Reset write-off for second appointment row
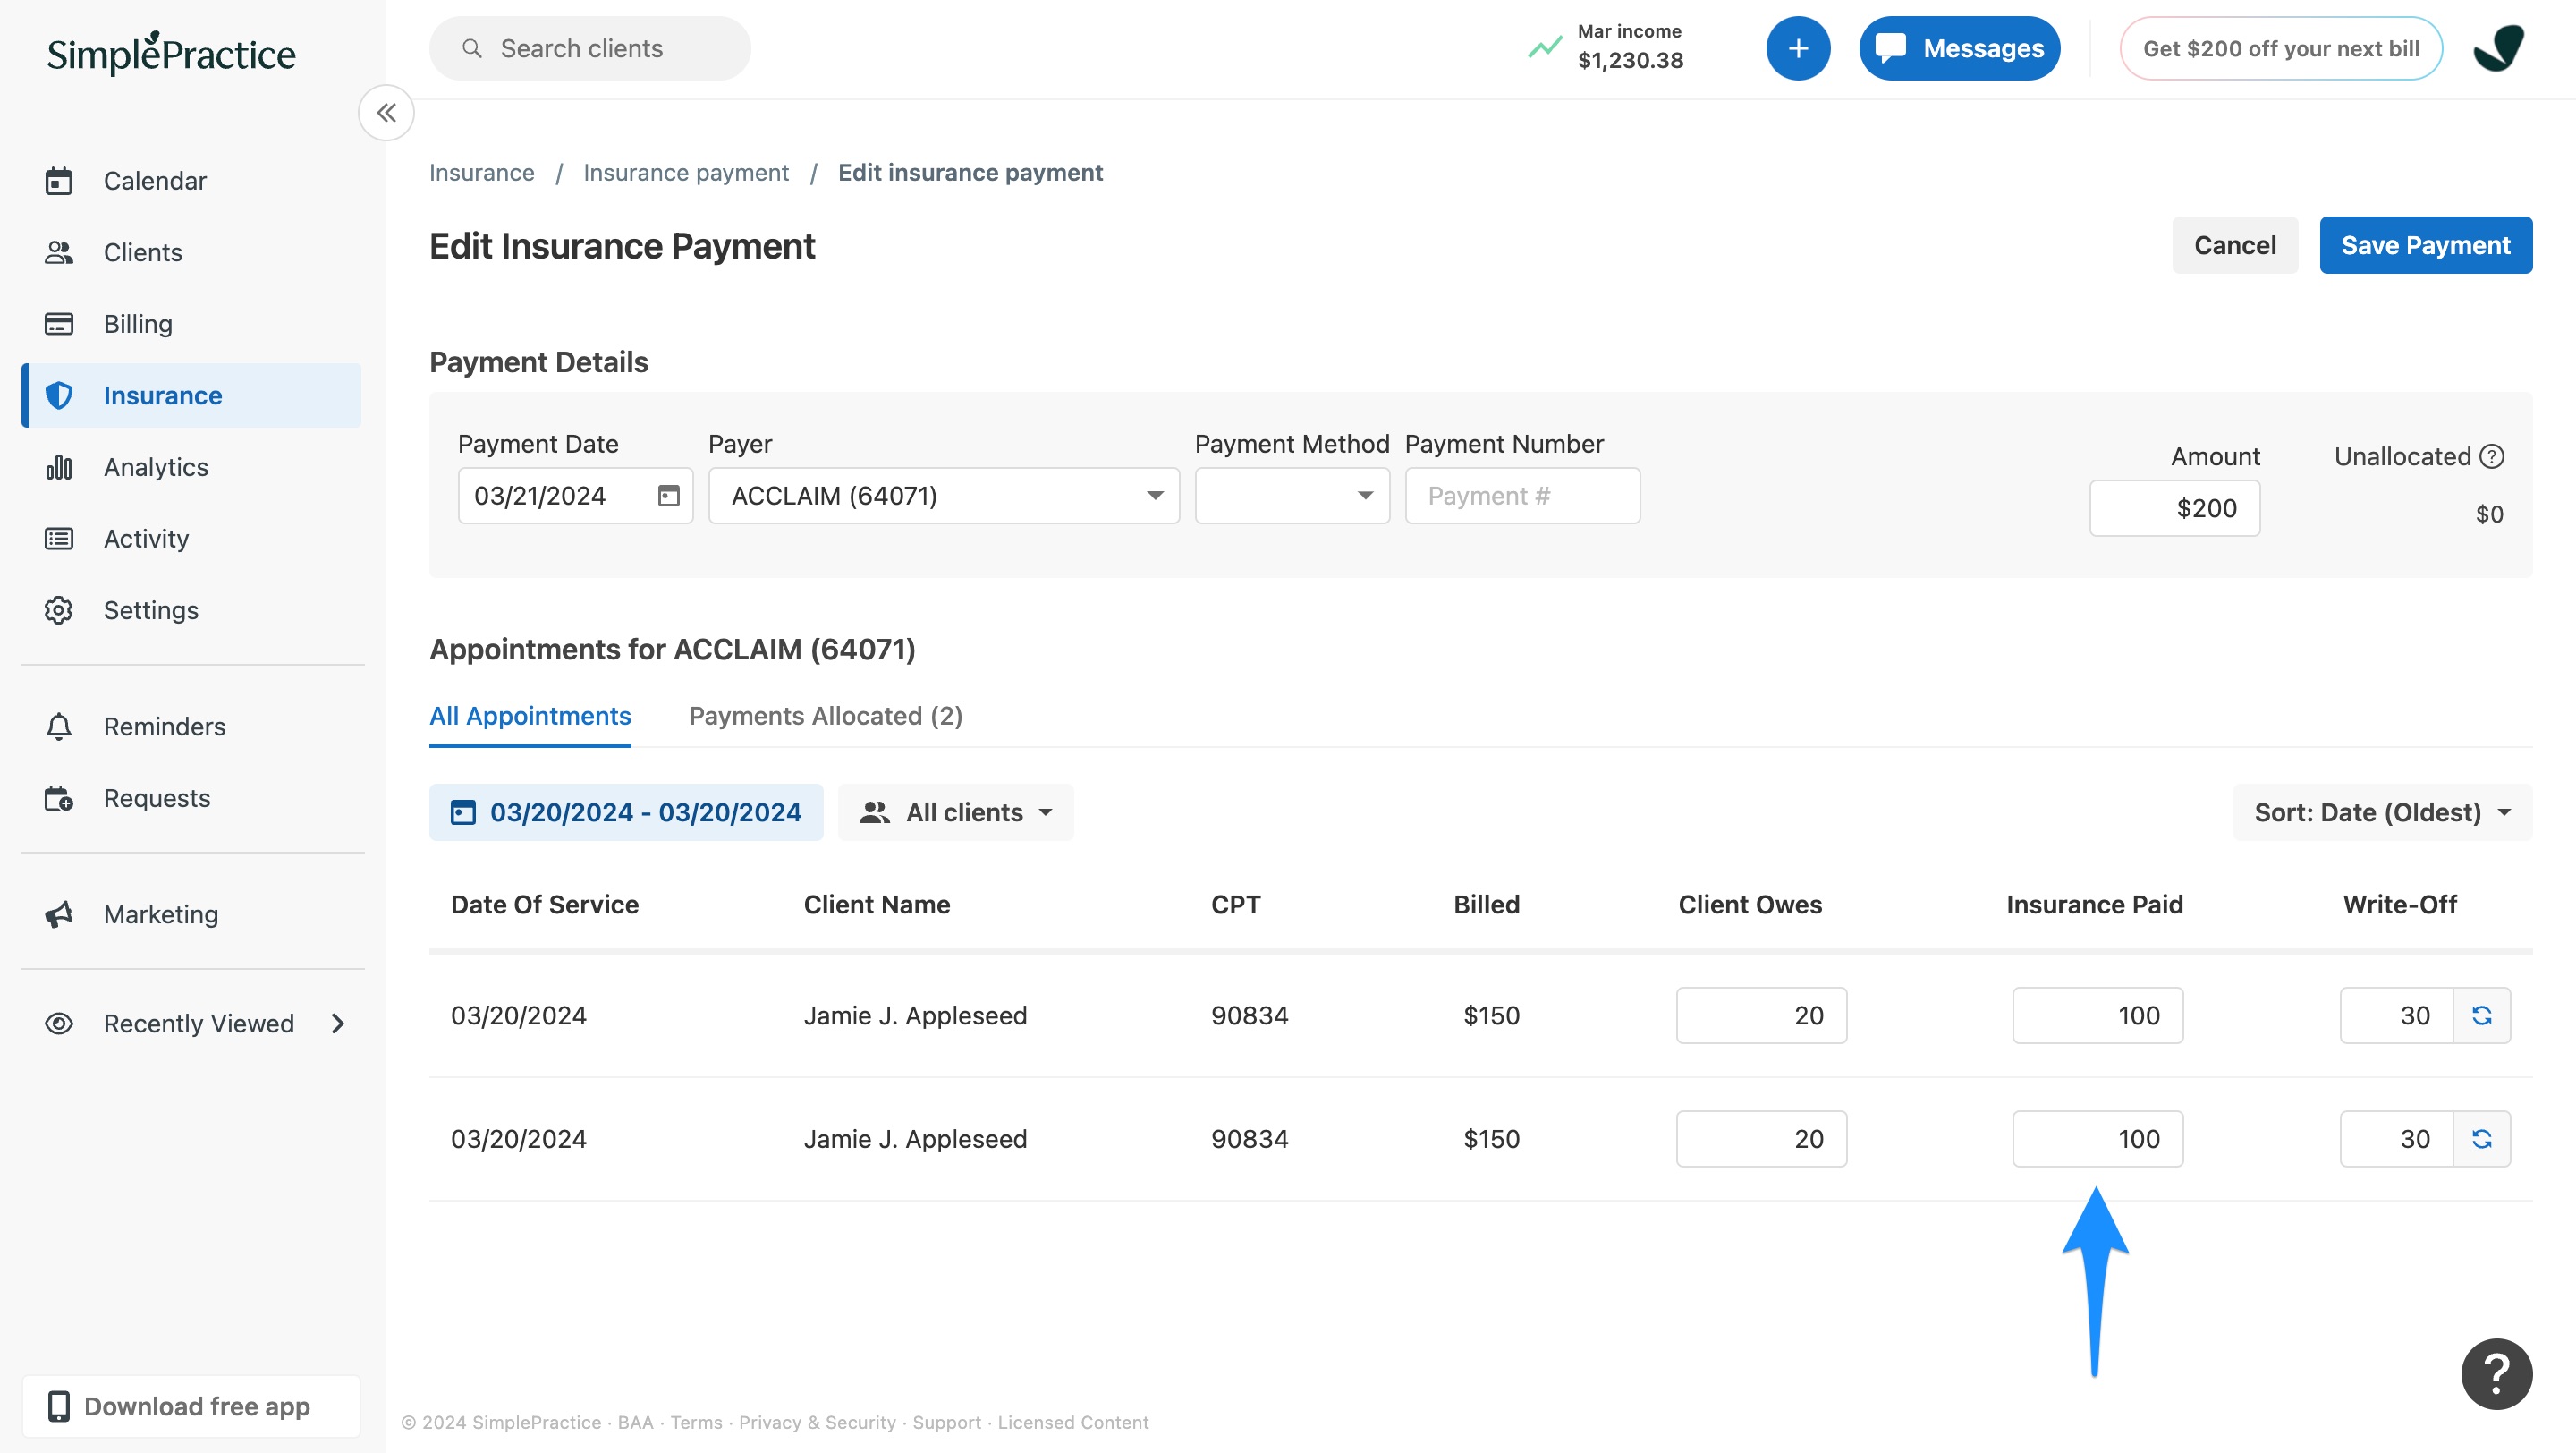2576x1453 pixels. click(2481, 1138)
